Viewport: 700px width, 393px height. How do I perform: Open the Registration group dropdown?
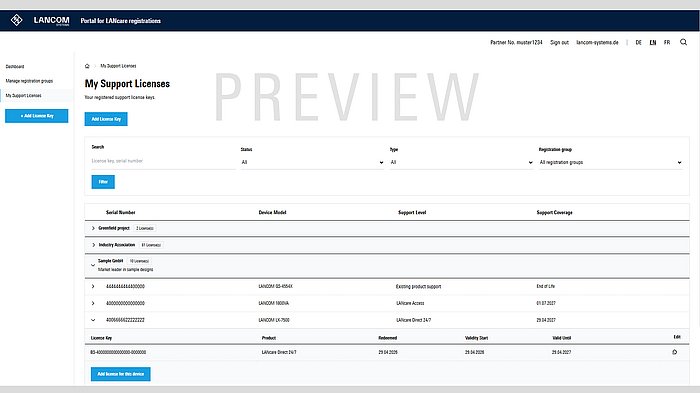610,162
